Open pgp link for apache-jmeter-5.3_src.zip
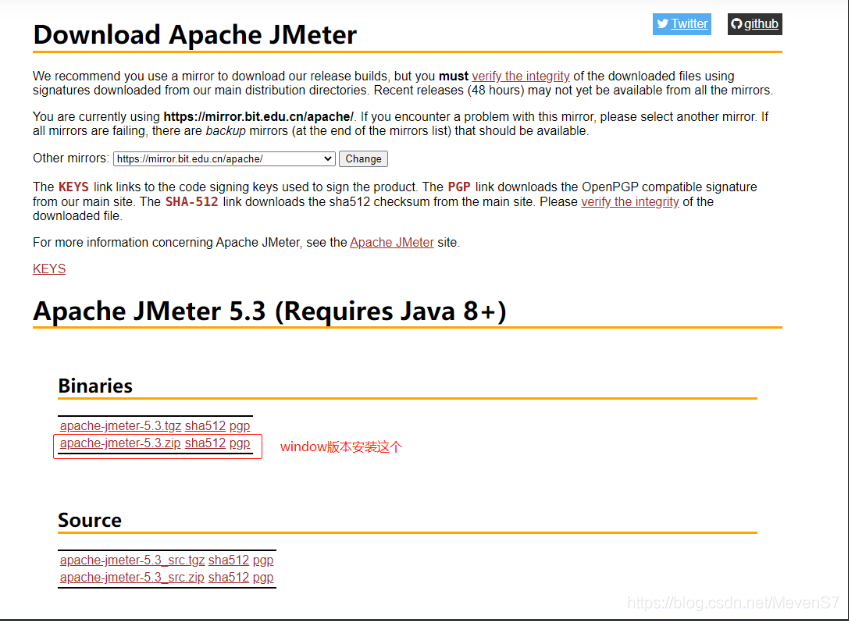This screenshot has height=621, width=849. (263, 577)
